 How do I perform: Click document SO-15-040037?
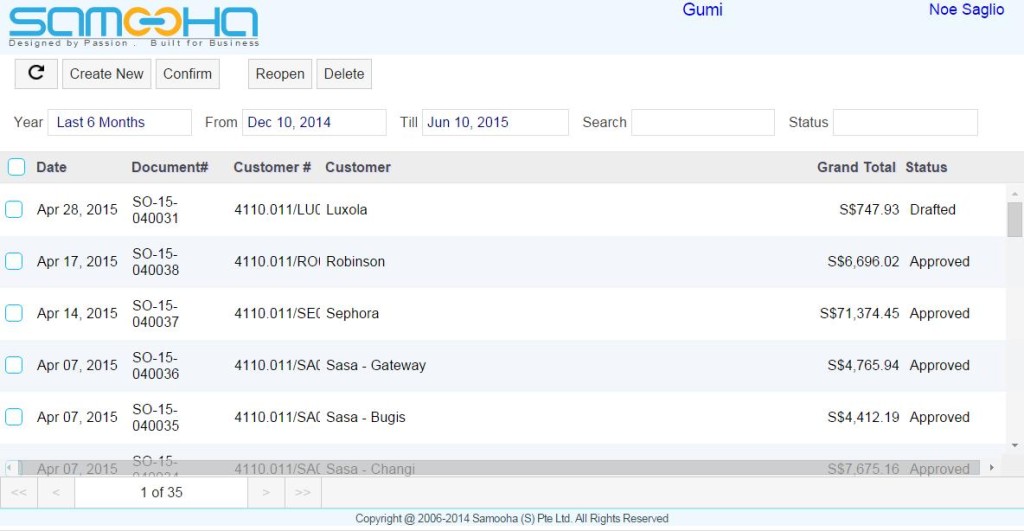click(155, 314)
